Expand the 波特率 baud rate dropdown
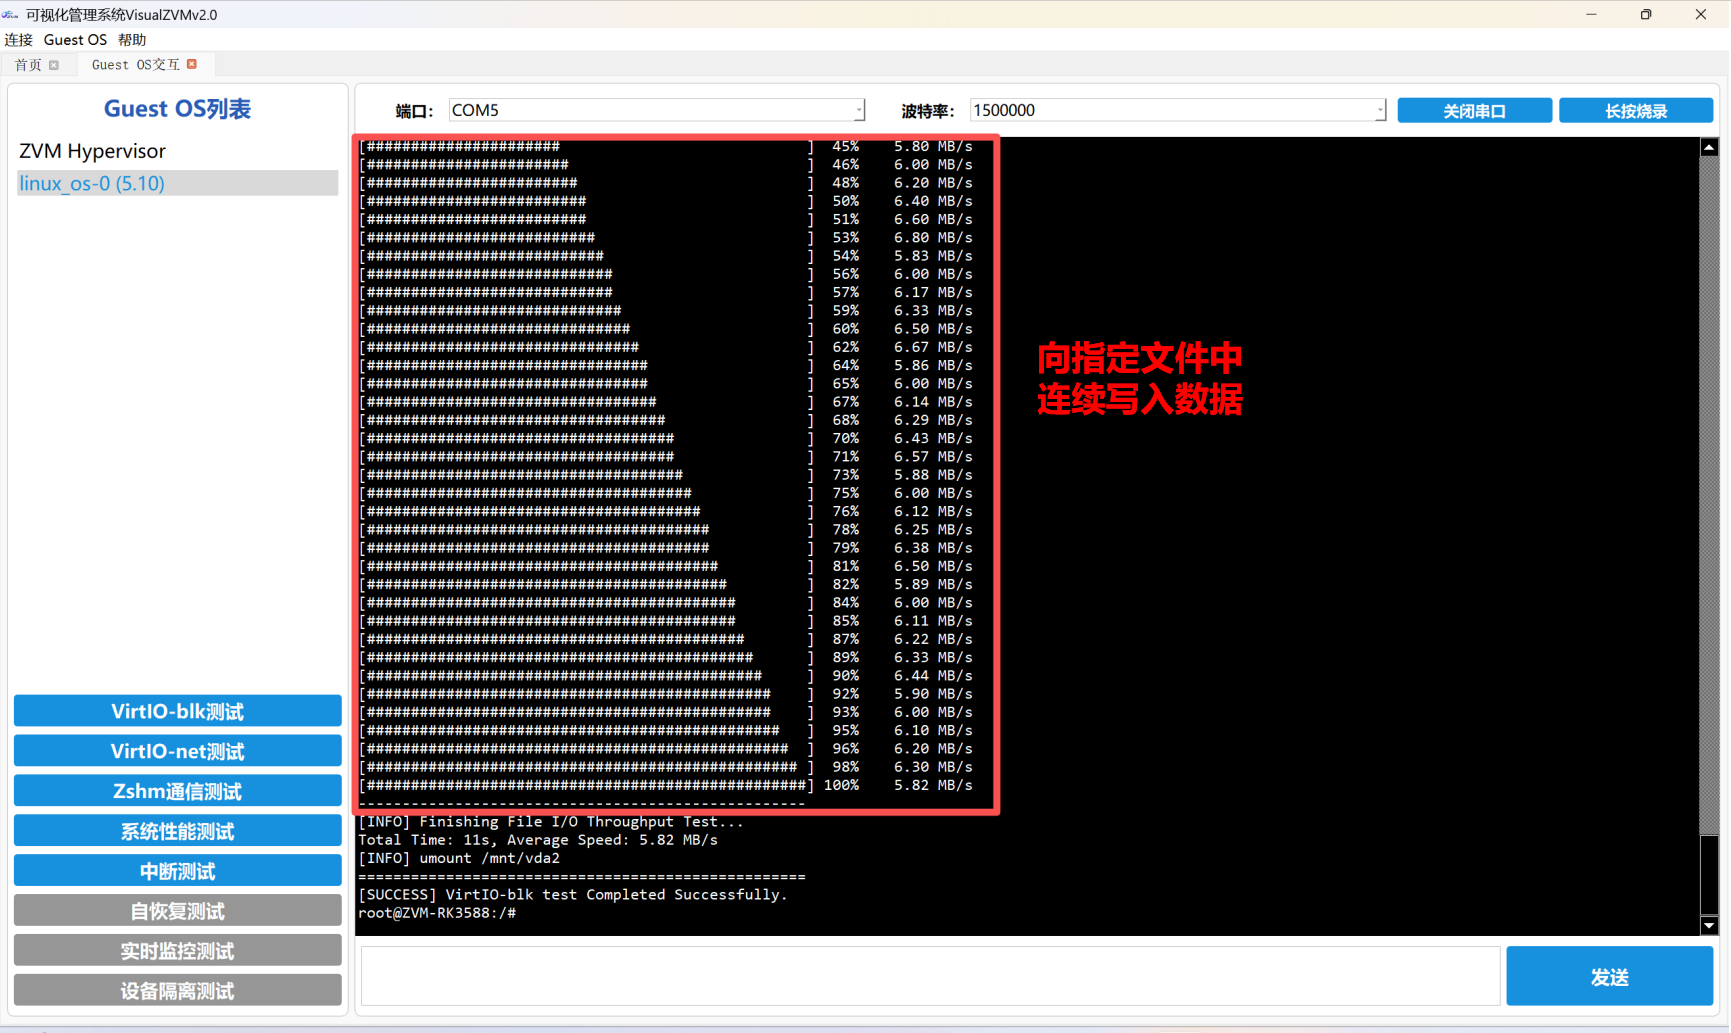Viewport: 1731px width, 1033px height. coord(1379,110)
